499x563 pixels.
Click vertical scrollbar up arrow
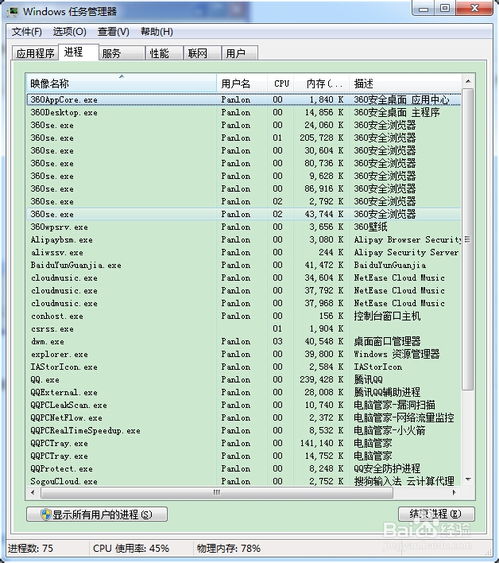point(468,82)
